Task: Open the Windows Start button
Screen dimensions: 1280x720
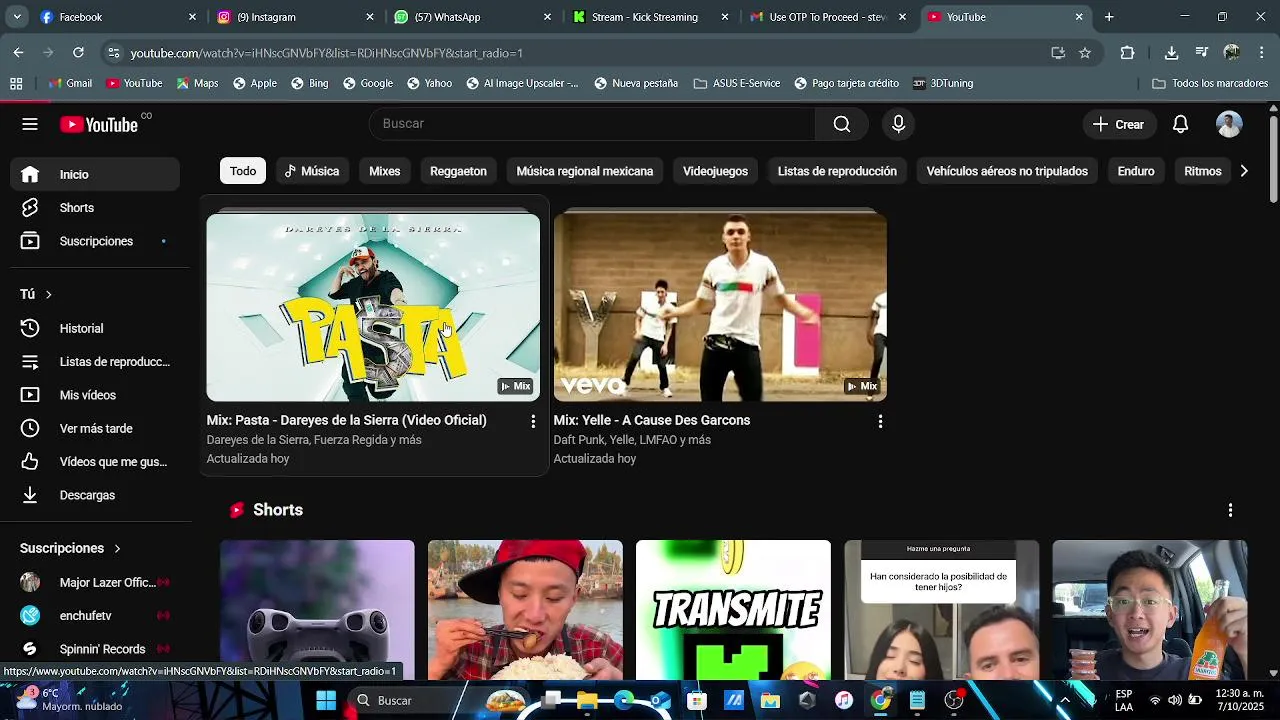Action: pyautogui.click(x=326, y=700)
